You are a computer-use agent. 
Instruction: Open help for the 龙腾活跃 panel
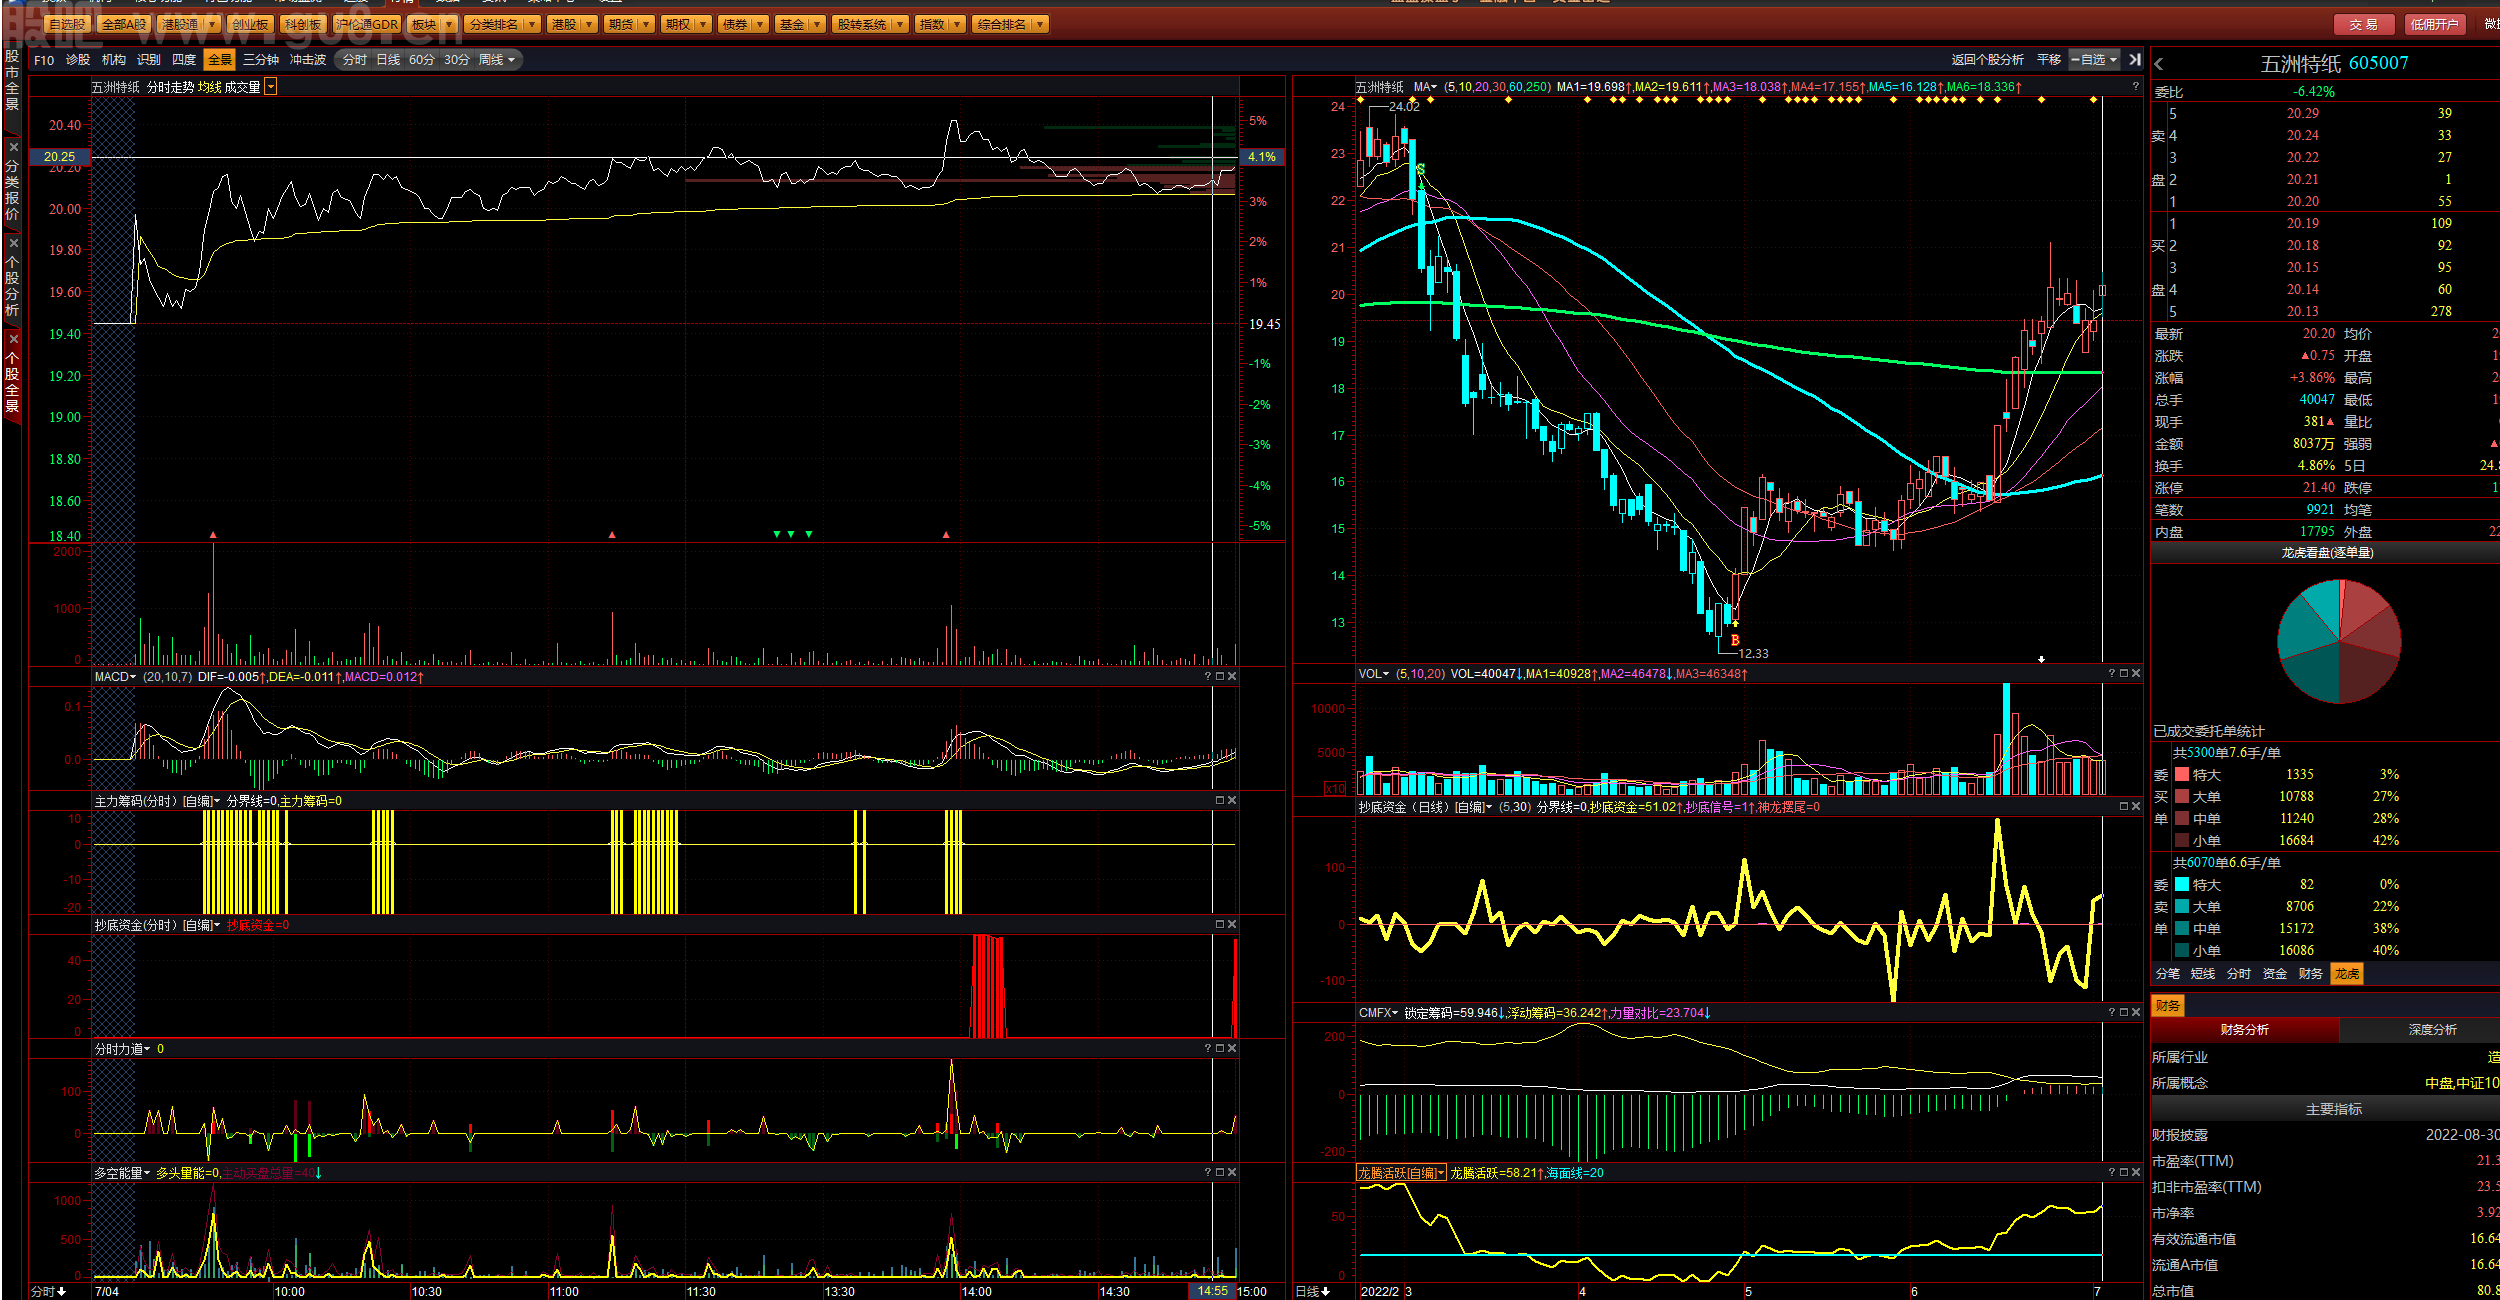point(2112,1172)
